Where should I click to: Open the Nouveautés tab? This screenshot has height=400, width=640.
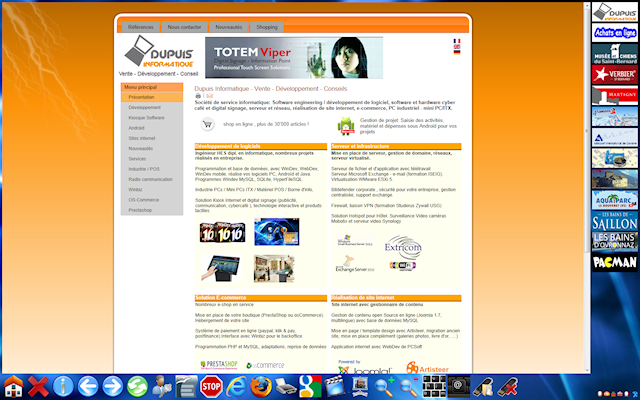229,27
